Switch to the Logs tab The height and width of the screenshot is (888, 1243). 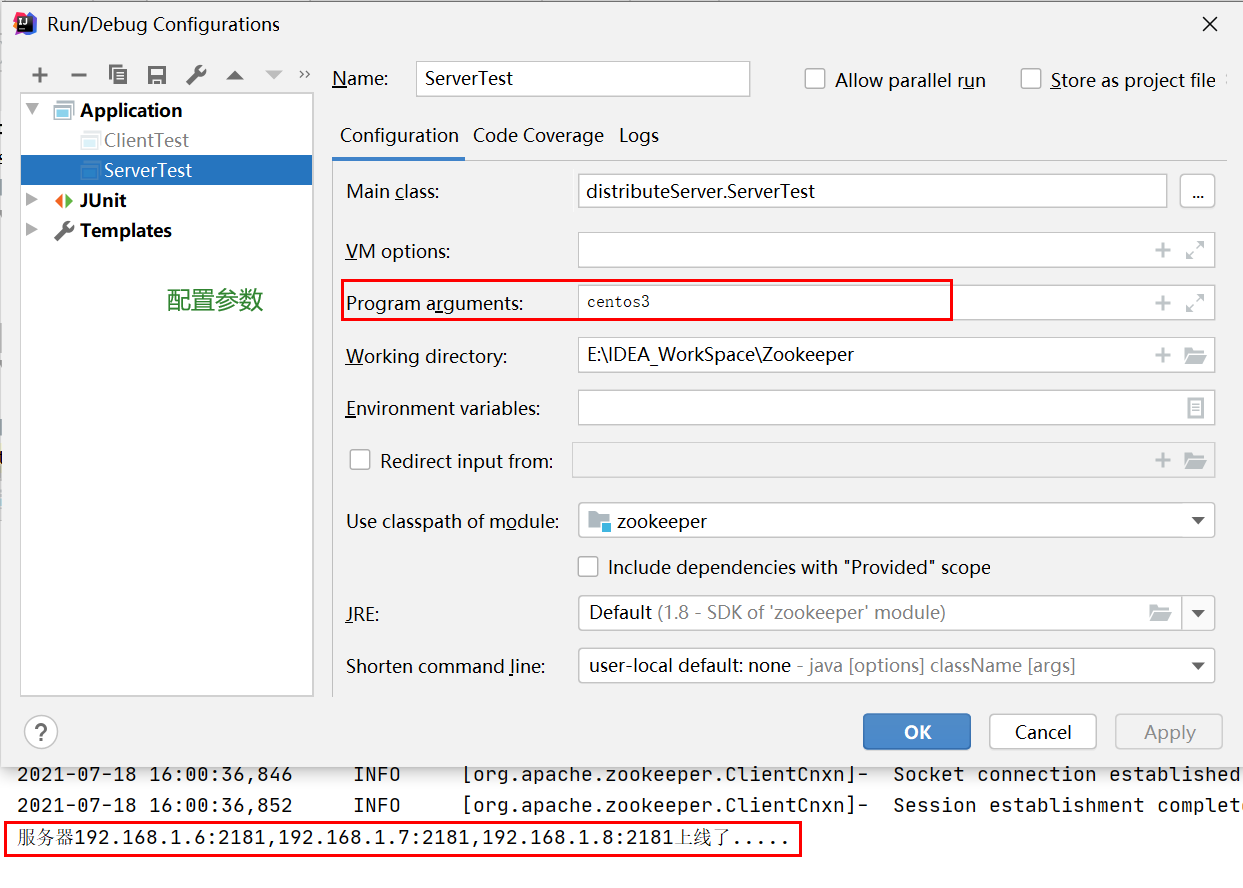pos(639,136)
